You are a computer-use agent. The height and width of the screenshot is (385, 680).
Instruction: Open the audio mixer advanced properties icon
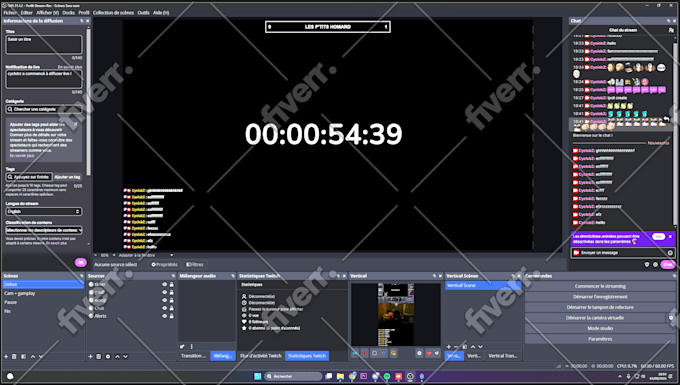click(x=183, y=346)
